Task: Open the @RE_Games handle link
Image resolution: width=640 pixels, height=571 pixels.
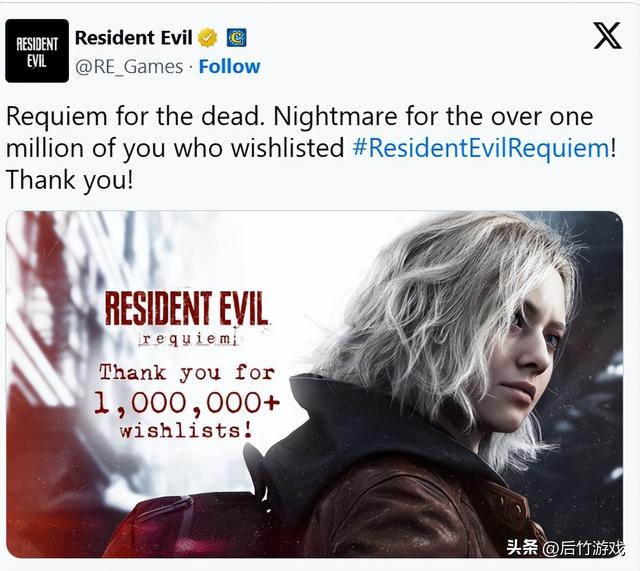Action: click(129, 67)
